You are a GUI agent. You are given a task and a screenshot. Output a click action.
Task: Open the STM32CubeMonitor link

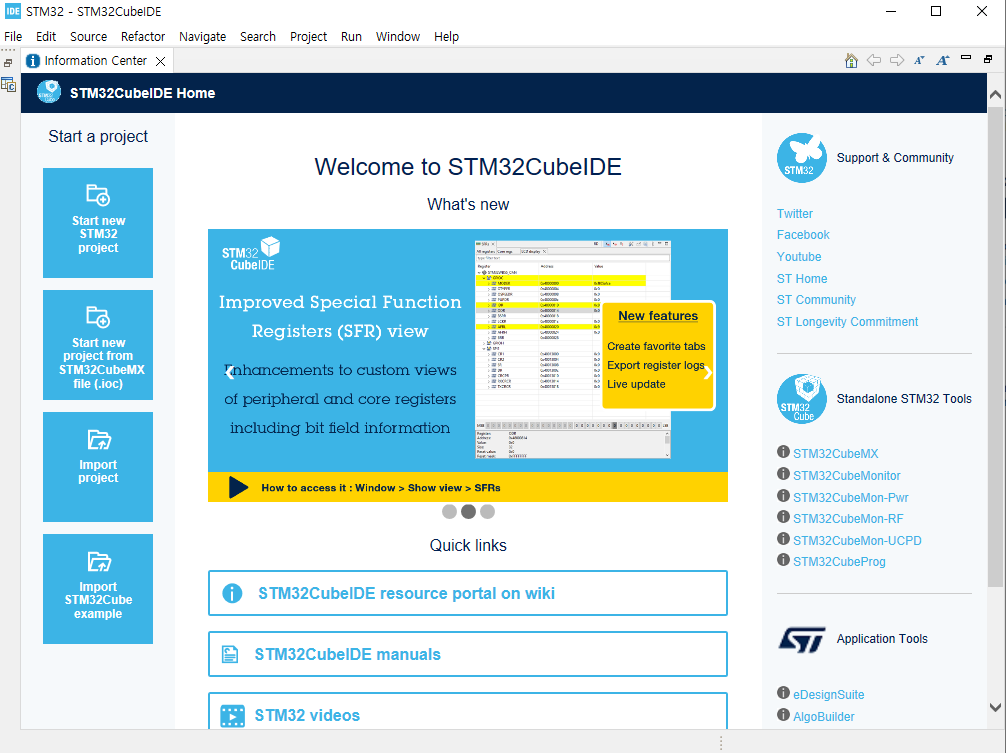point(846,475)
